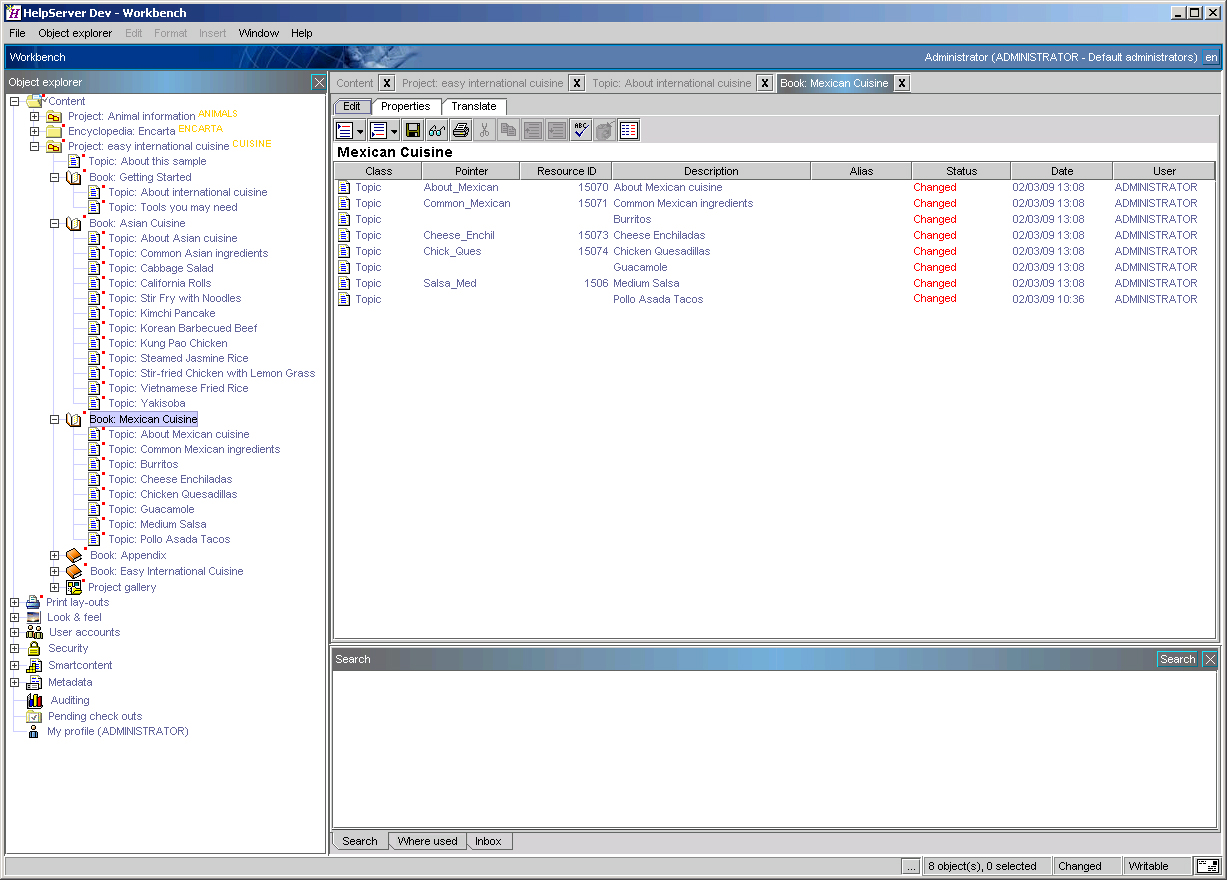Open the Auditing item in explorer
The height and width of the screenshot is (880, 1227).
tap(69, 700)
